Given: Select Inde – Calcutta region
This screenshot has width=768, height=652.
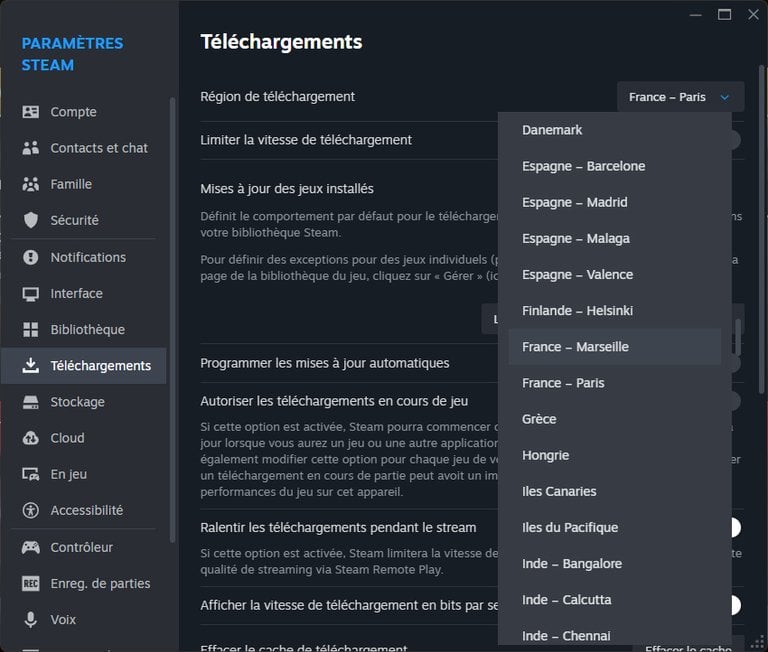Looking at the screenshot, I should point(615,600).
